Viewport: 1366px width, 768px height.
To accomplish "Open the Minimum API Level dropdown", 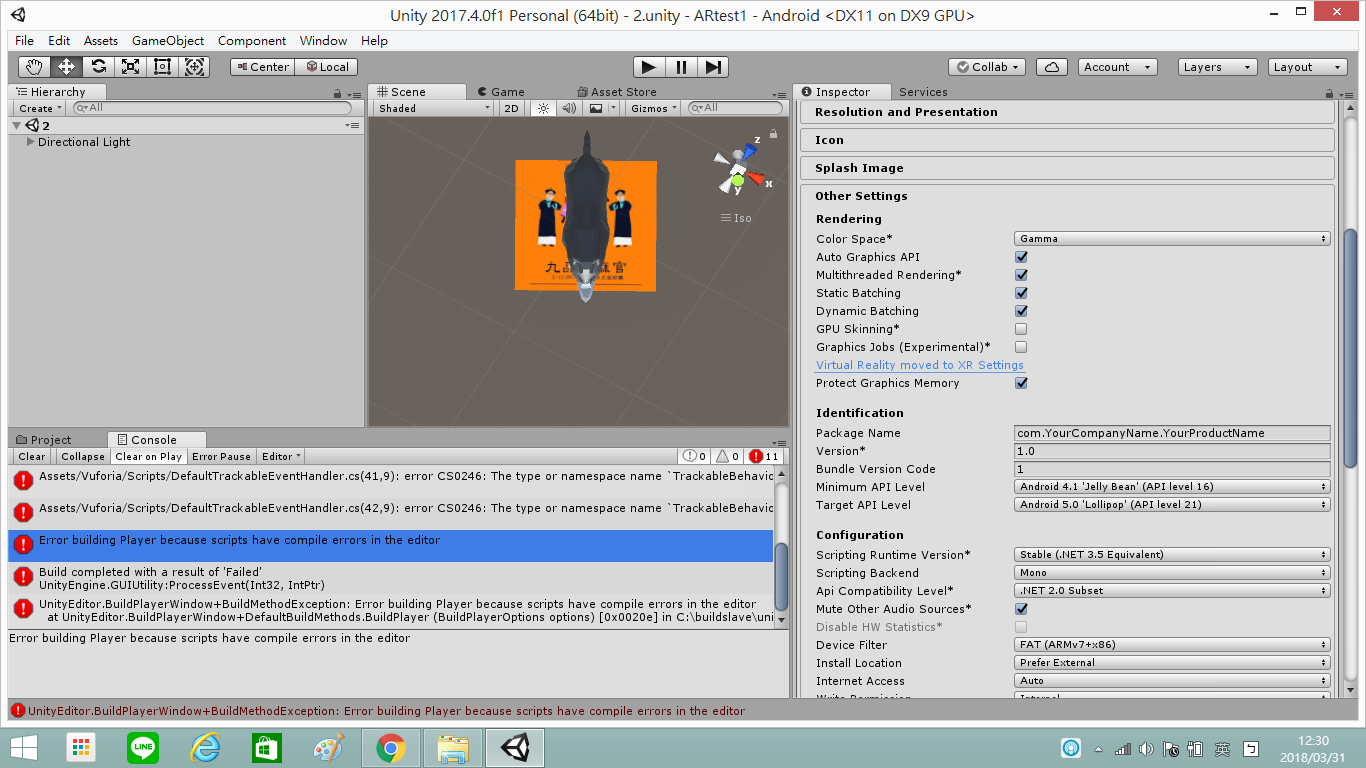I will point(1172,487).
